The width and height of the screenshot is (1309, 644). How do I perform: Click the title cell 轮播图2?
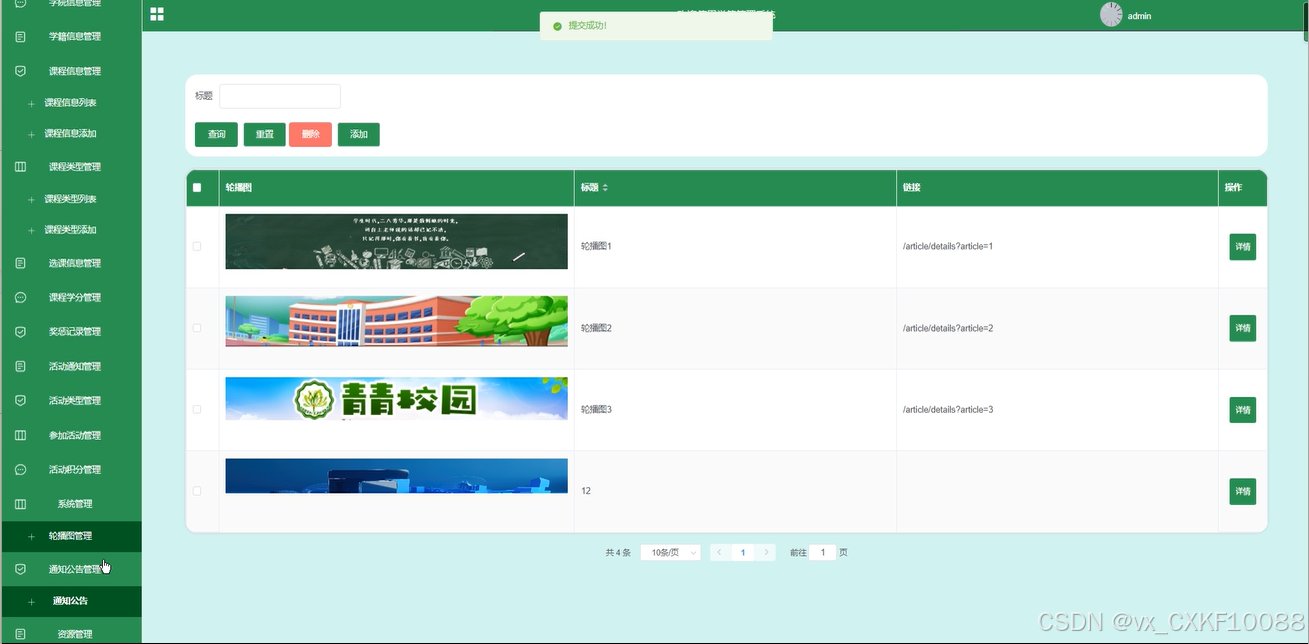tap(596, 328)
